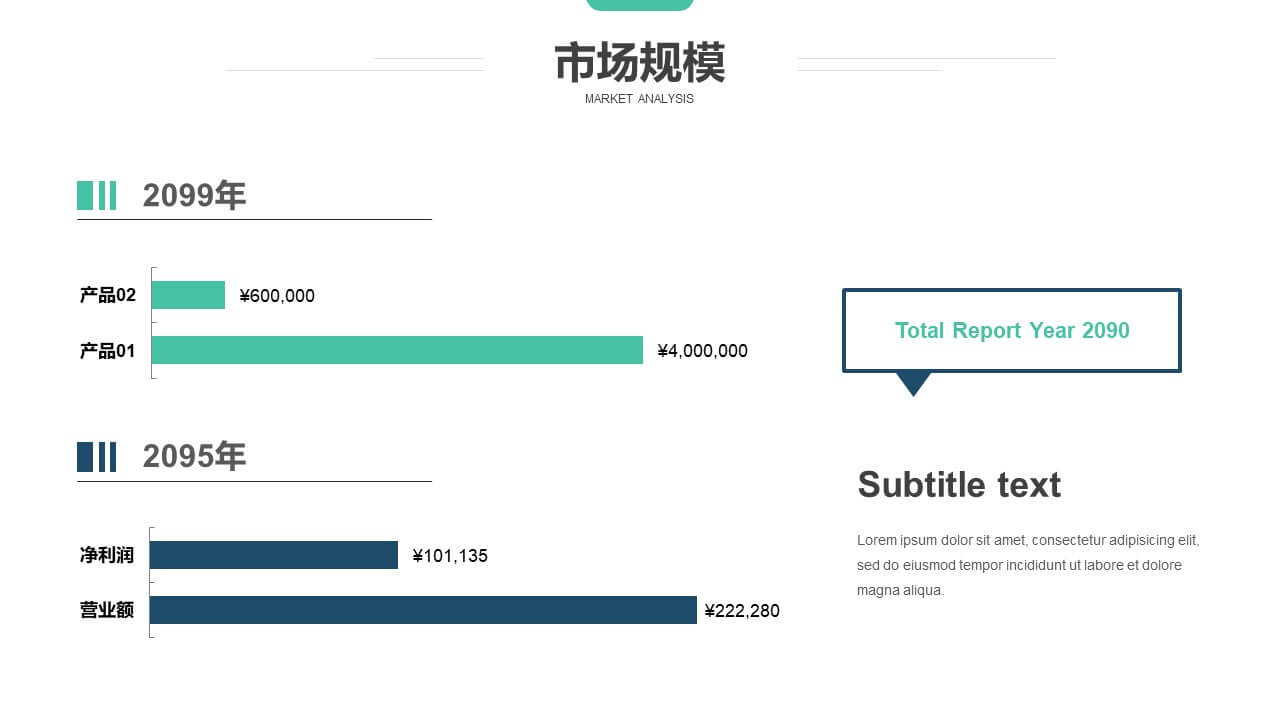The width and height of the screenshot is (1280, 720).
Task: Select the 净利润 navy bar
Action: (274, 555)
